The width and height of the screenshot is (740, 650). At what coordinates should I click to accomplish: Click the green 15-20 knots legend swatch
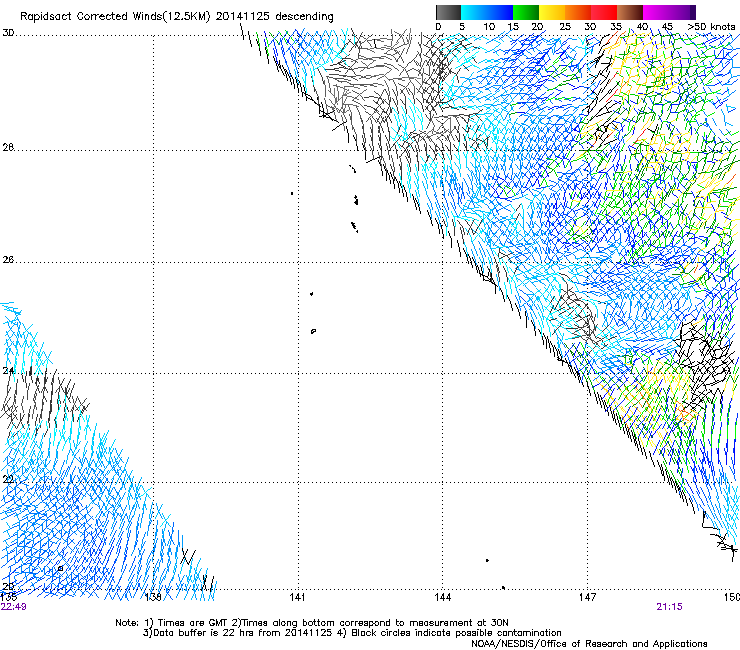pyautogui.click(x=526, y=12)
